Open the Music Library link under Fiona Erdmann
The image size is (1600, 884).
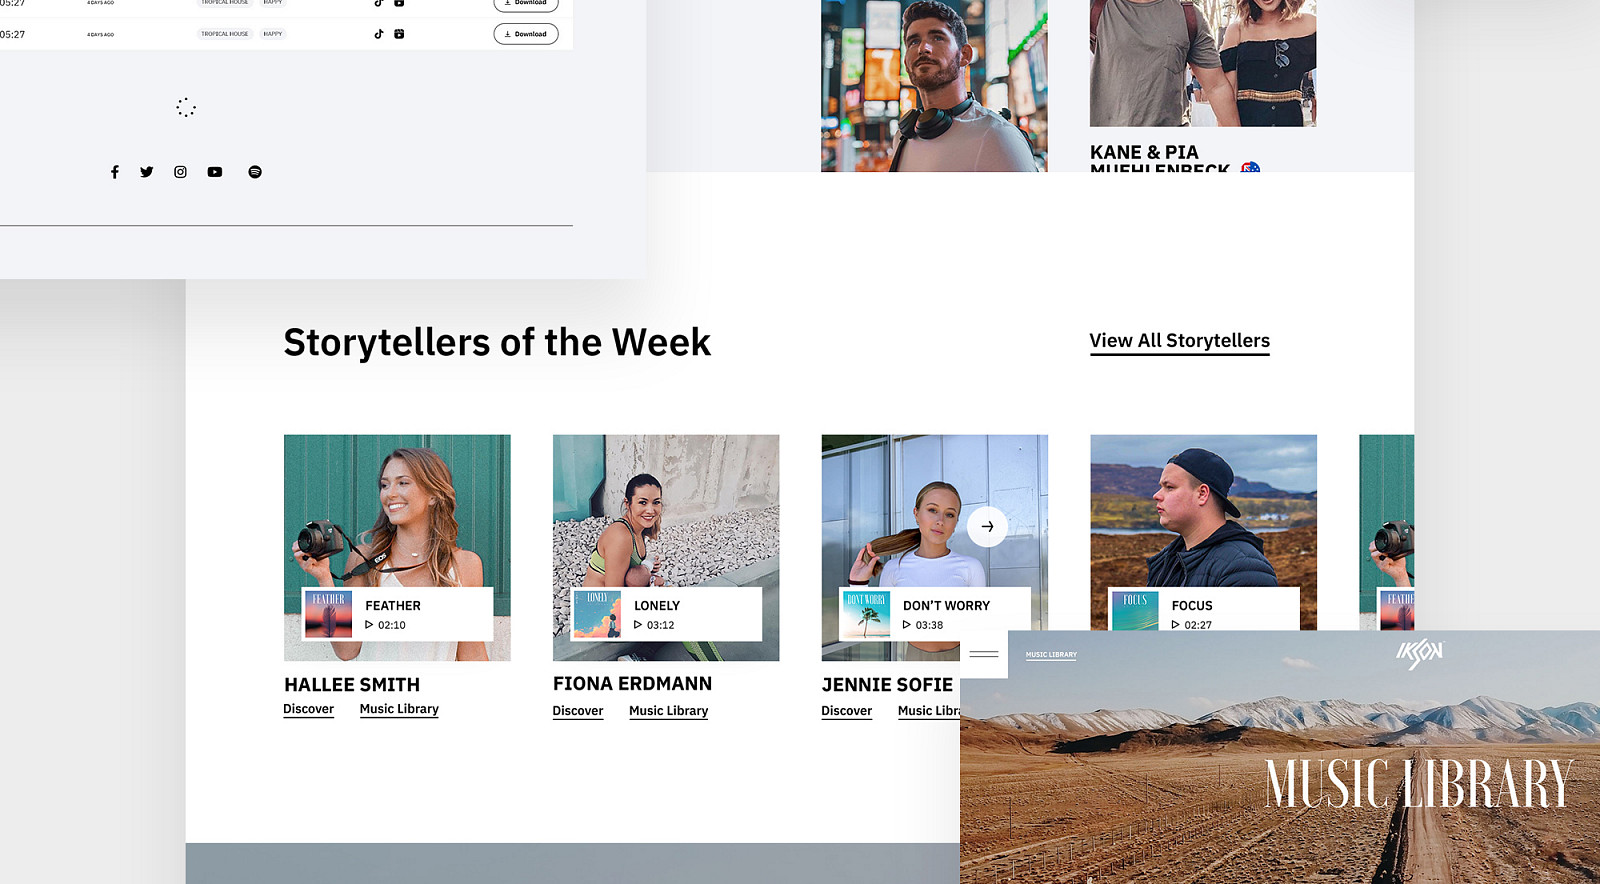[x=669, y=711]
